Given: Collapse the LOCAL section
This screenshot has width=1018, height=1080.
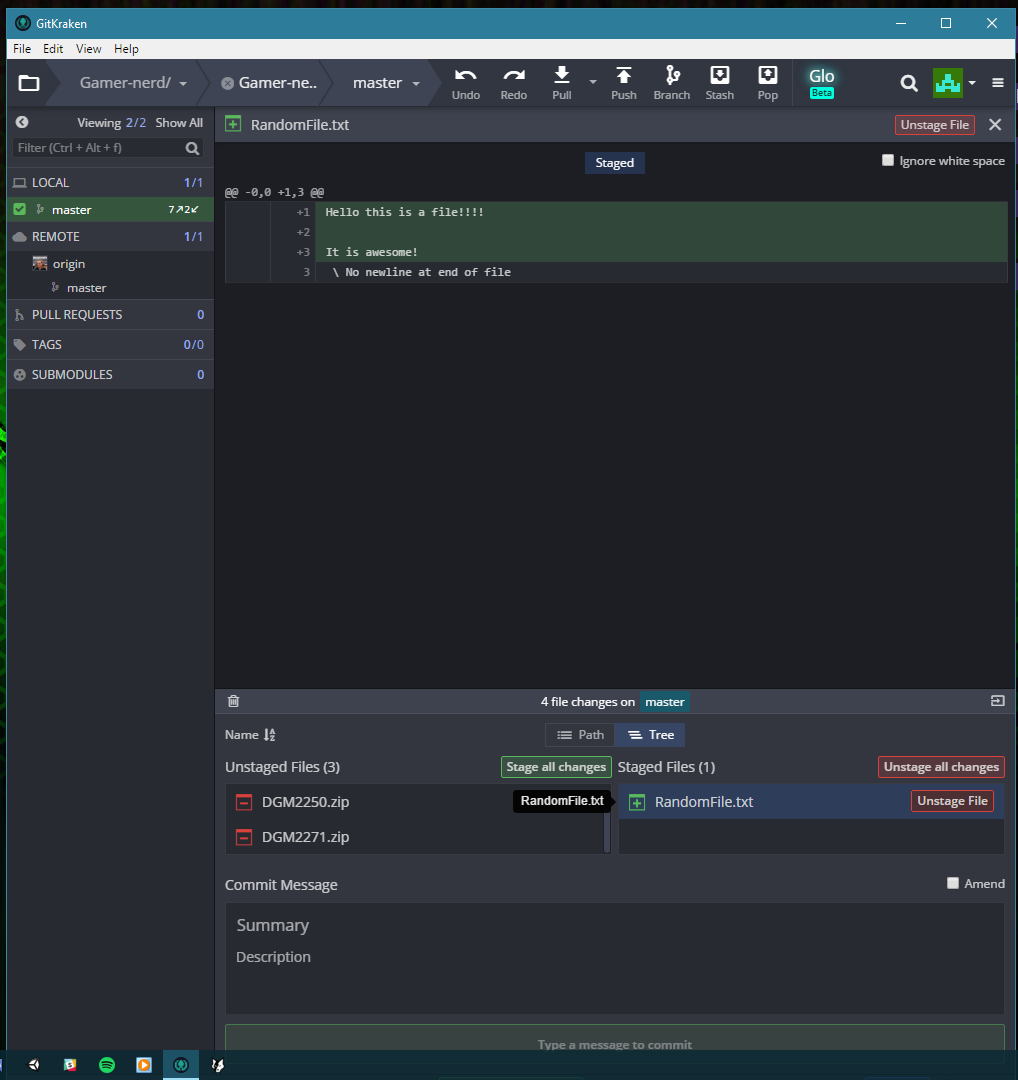Looking at the screenshot, I should (110, 183).
